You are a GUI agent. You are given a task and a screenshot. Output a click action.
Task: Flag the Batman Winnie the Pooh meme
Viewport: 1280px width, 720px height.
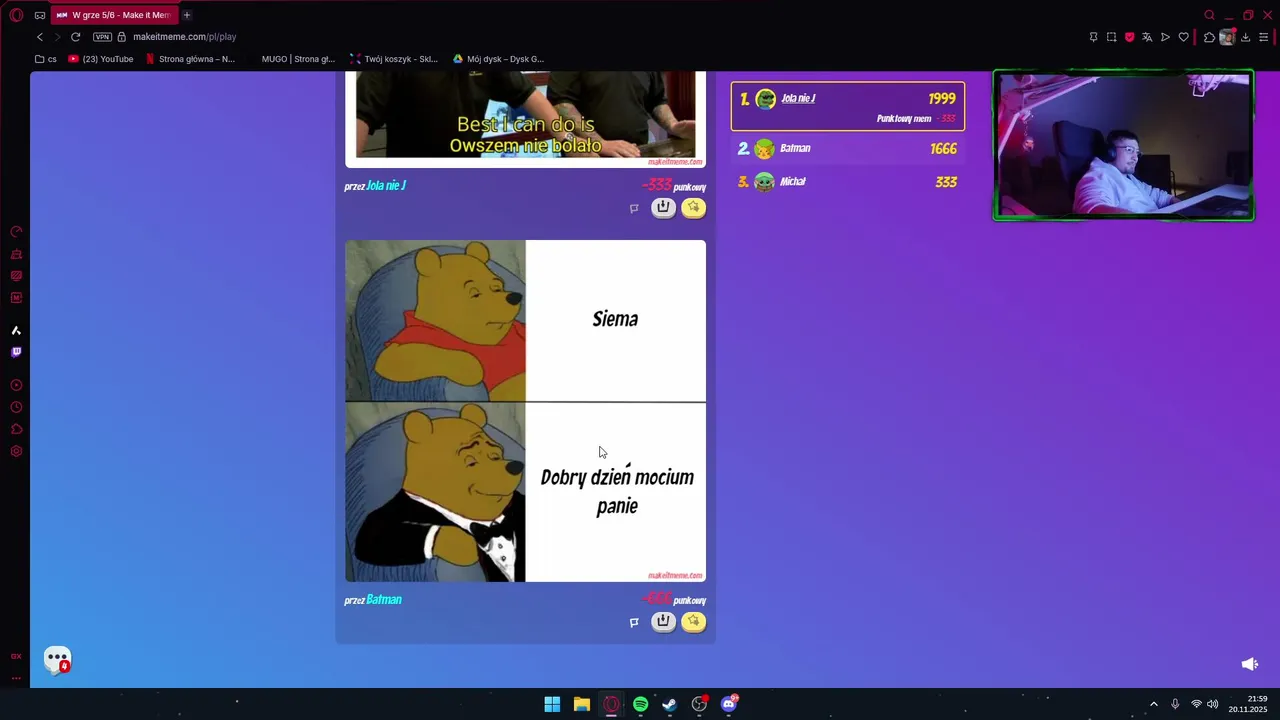pos(634,622)
